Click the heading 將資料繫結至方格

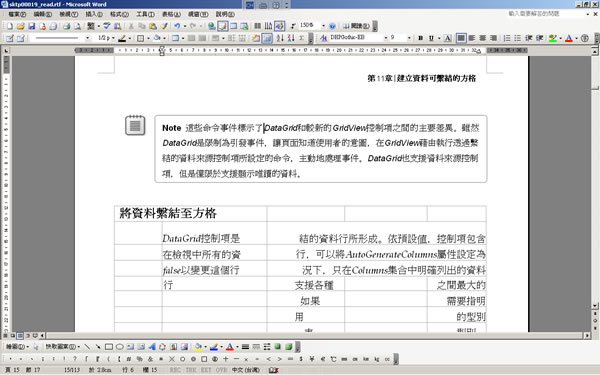point(168,213)
